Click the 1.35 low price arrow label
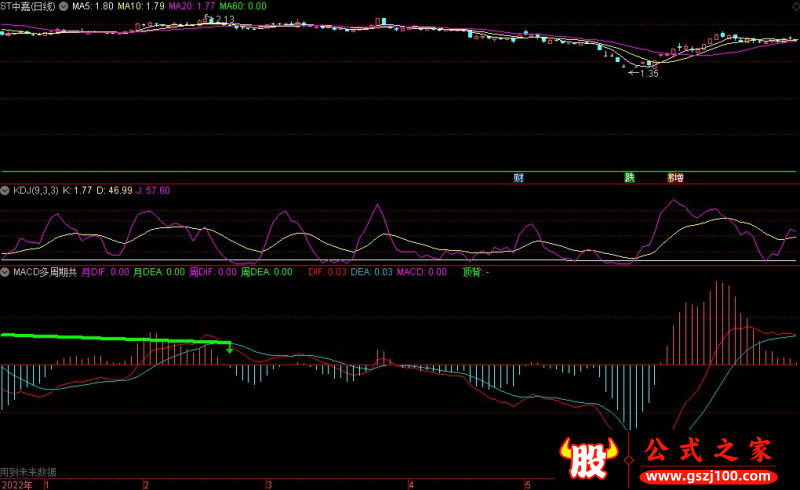This screenshot has height=490, width=800. pyautogui.click(x=644, y=73)
